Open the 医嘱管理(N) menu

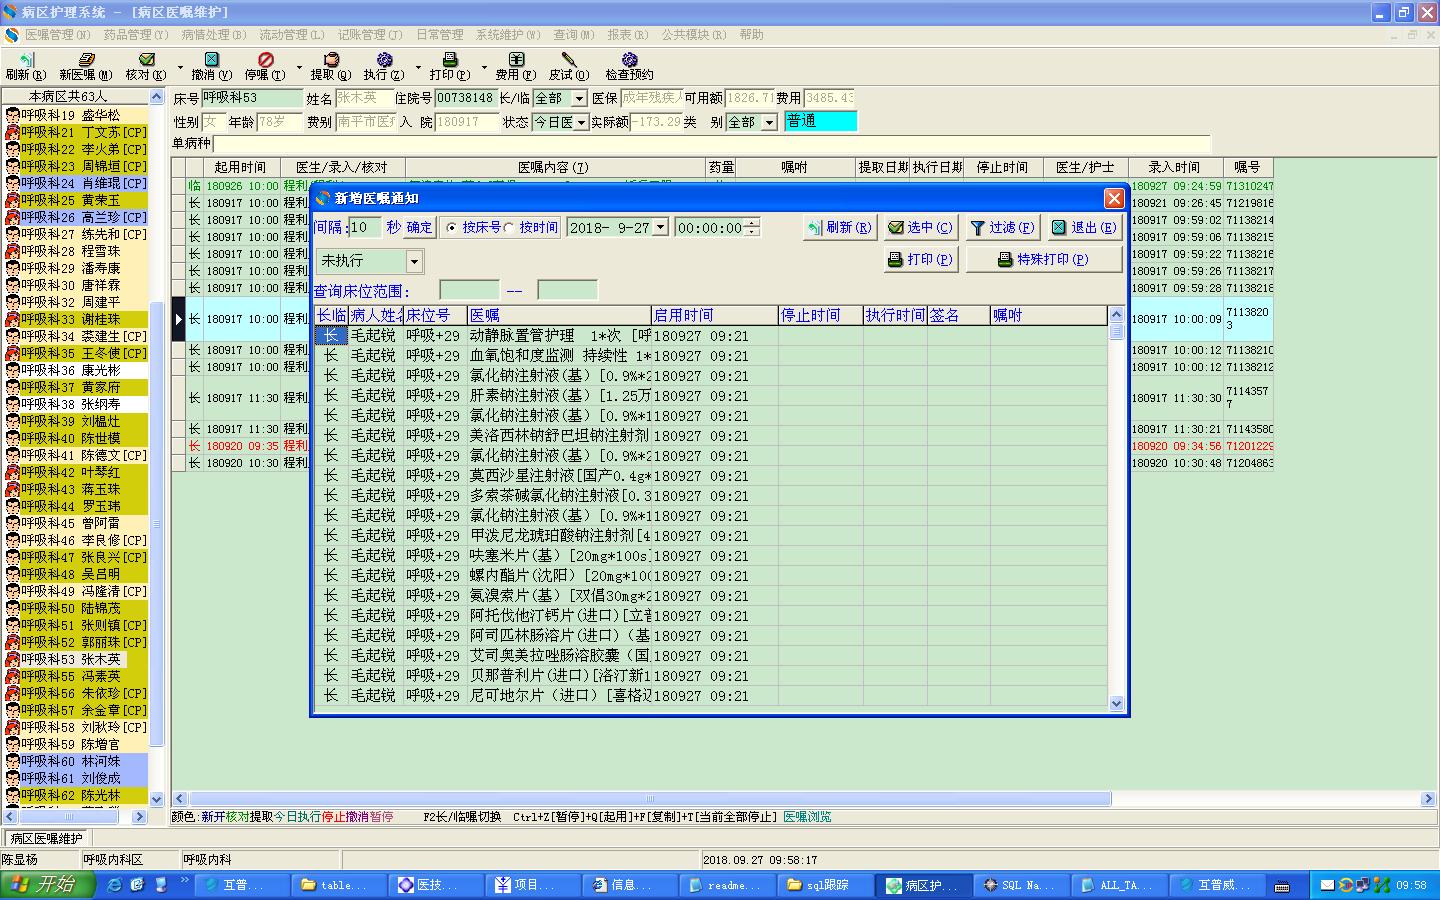(58, 35)
